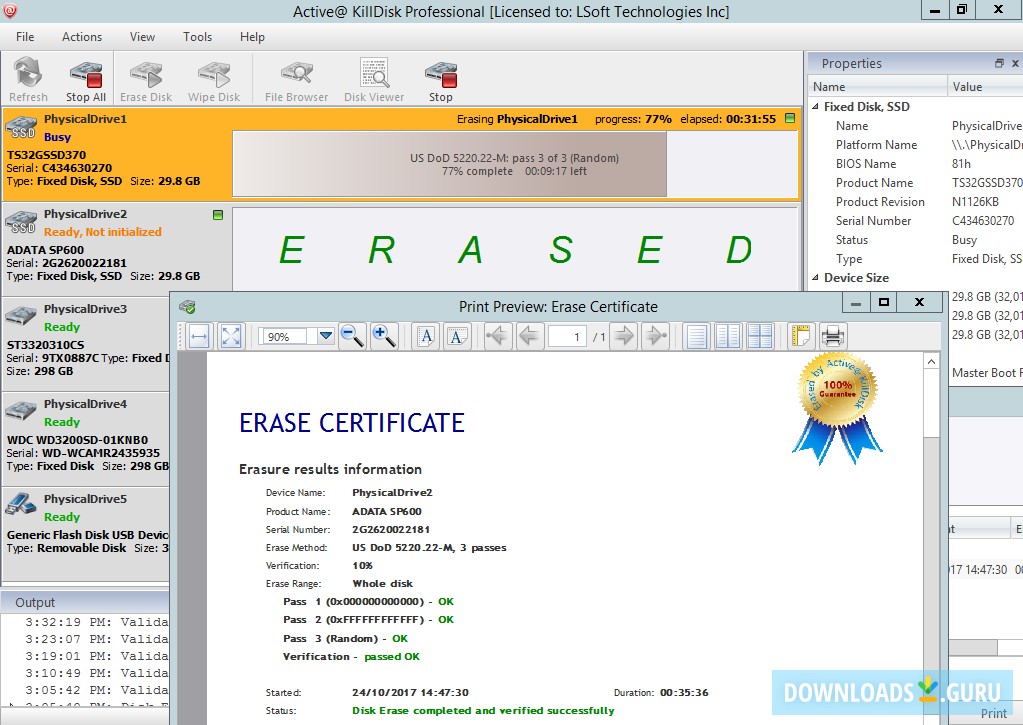Open the Page Setup icon
Screen dimensions: 1023x725
[x=800, y=336]
